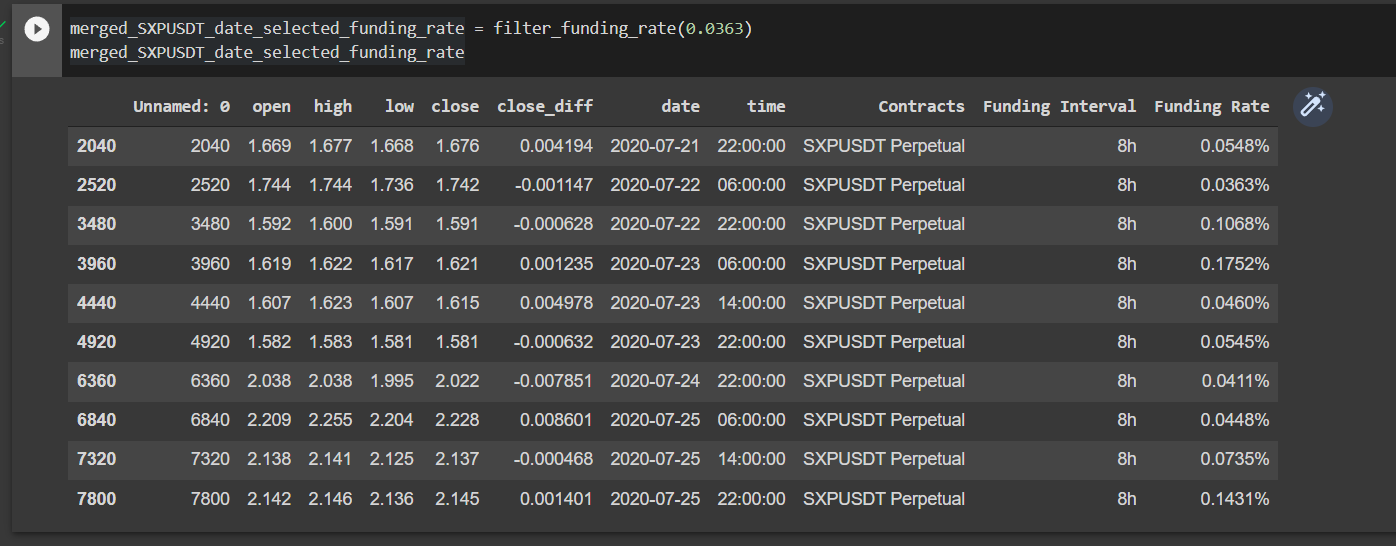Click the 0.1752% funding rate cell

click(x=1235, y=264)
